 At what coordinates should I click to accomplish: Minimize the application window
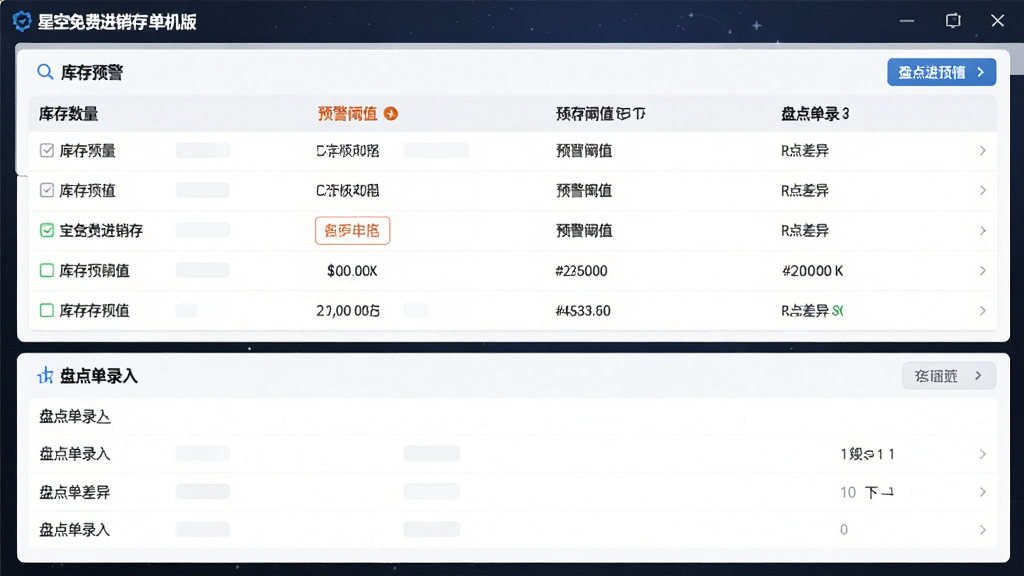click(x=906, y=21)
